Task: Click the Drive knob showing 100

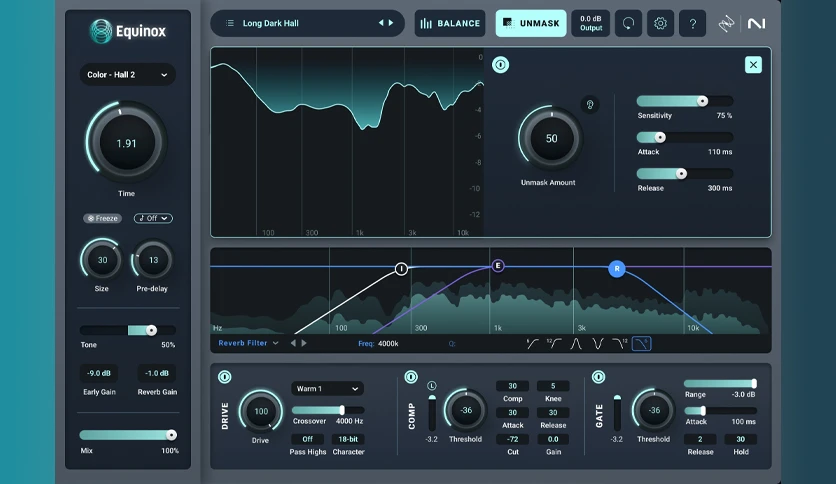Action: pos(261,411)
